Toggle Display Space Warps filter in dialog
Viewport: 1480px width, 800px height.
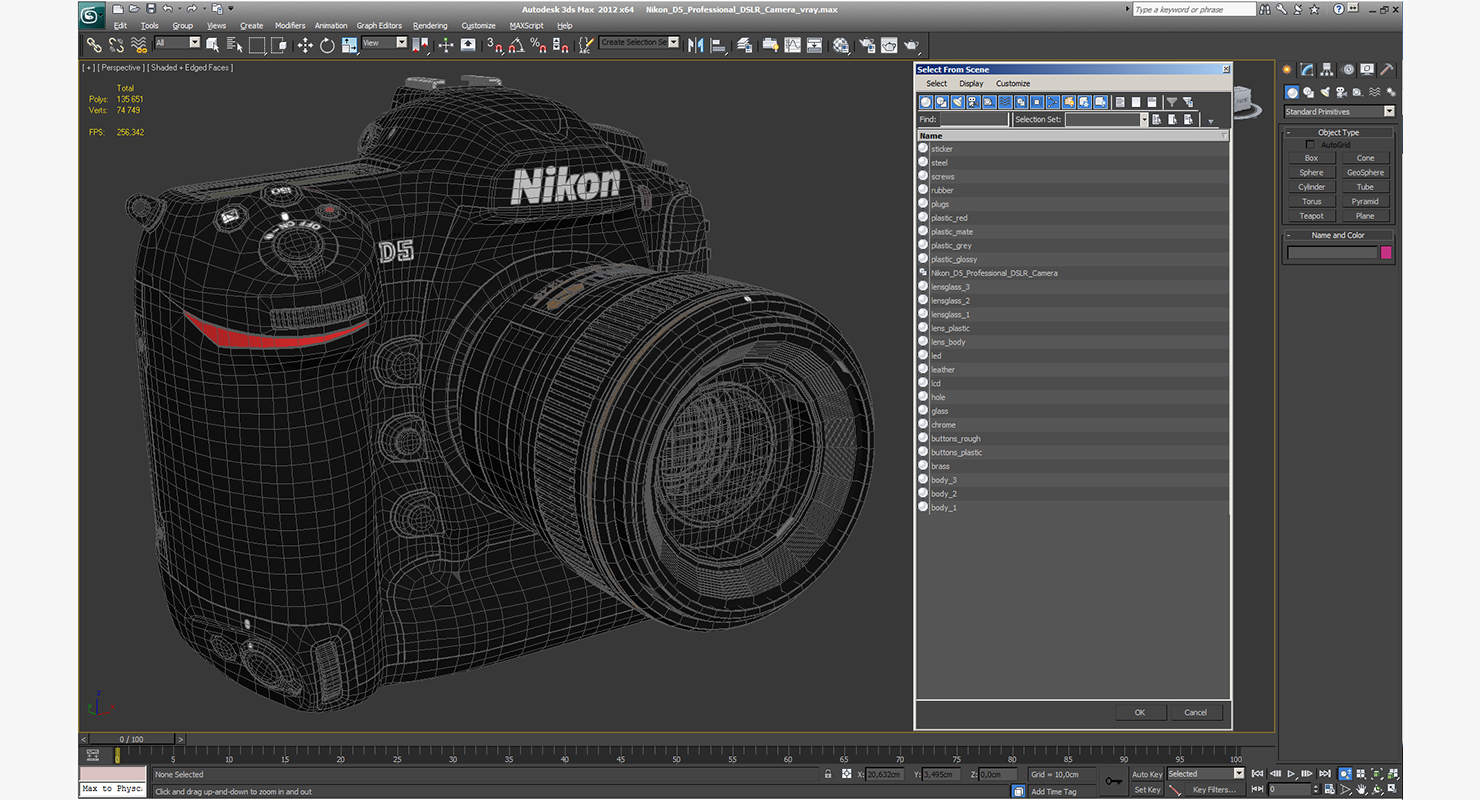1005,102
